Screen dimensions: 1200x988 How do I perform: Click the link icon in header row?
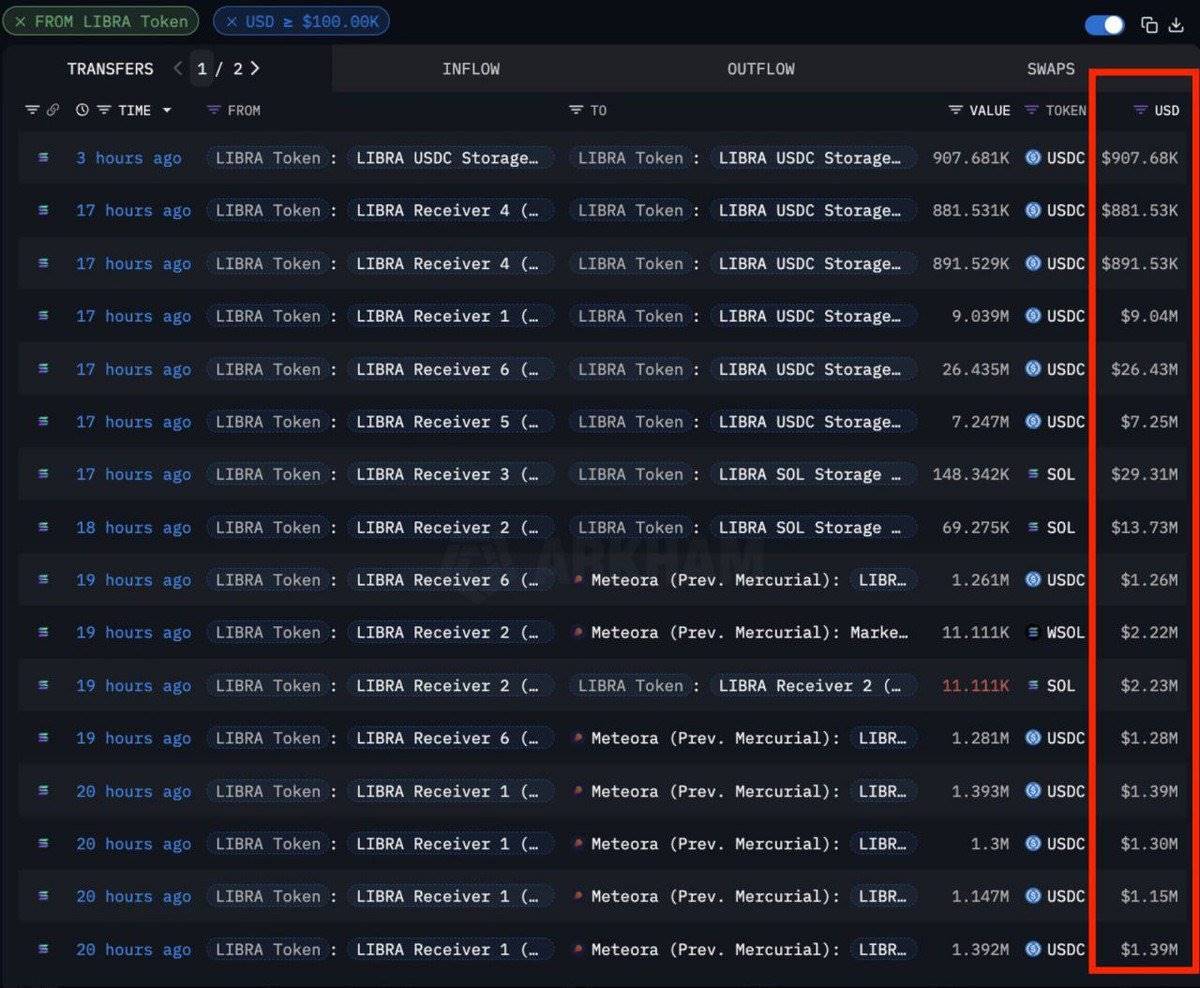[x=53, y=110]
